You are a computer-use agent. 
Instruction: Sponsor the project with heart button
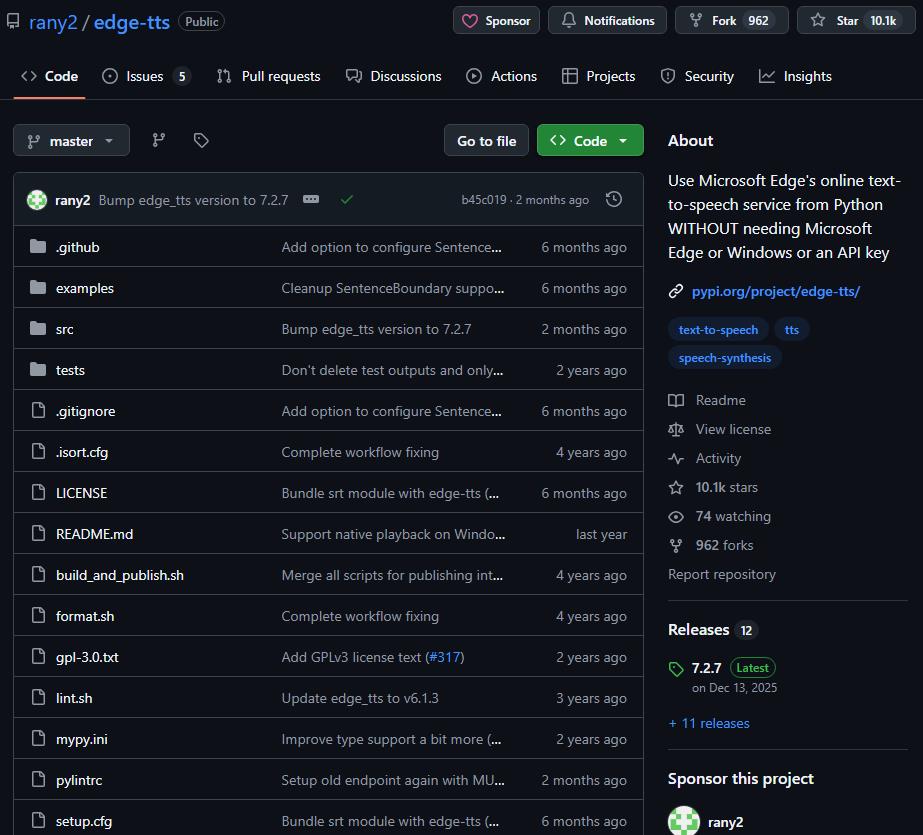496,21
